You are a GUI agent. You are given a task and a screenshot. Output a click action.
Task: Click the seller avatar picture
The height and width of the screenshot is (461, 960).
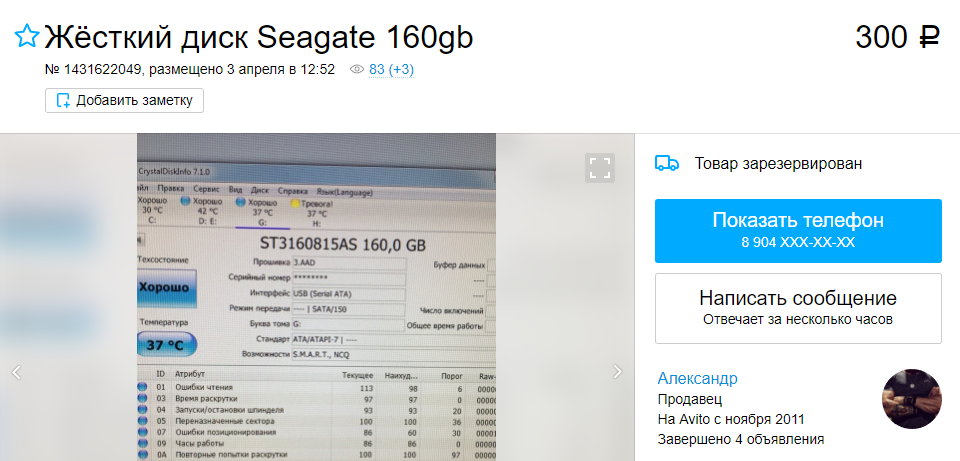(x=911, y=399)
